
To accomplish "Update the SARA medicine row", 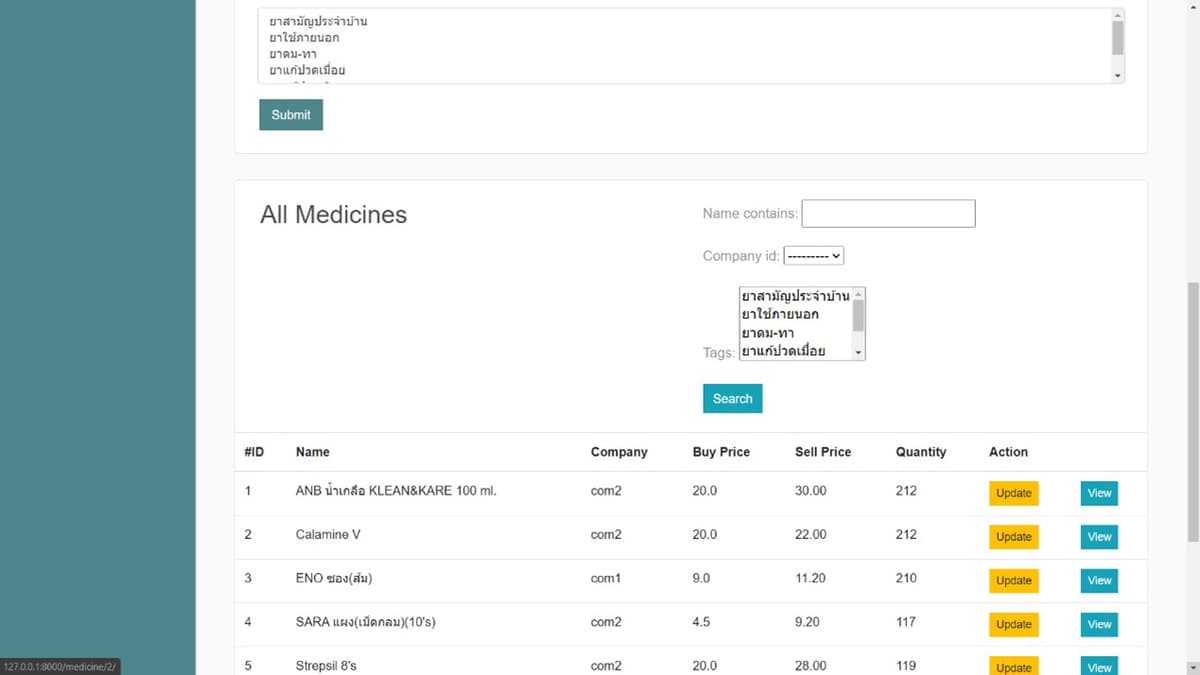I will pos(1014,624).
